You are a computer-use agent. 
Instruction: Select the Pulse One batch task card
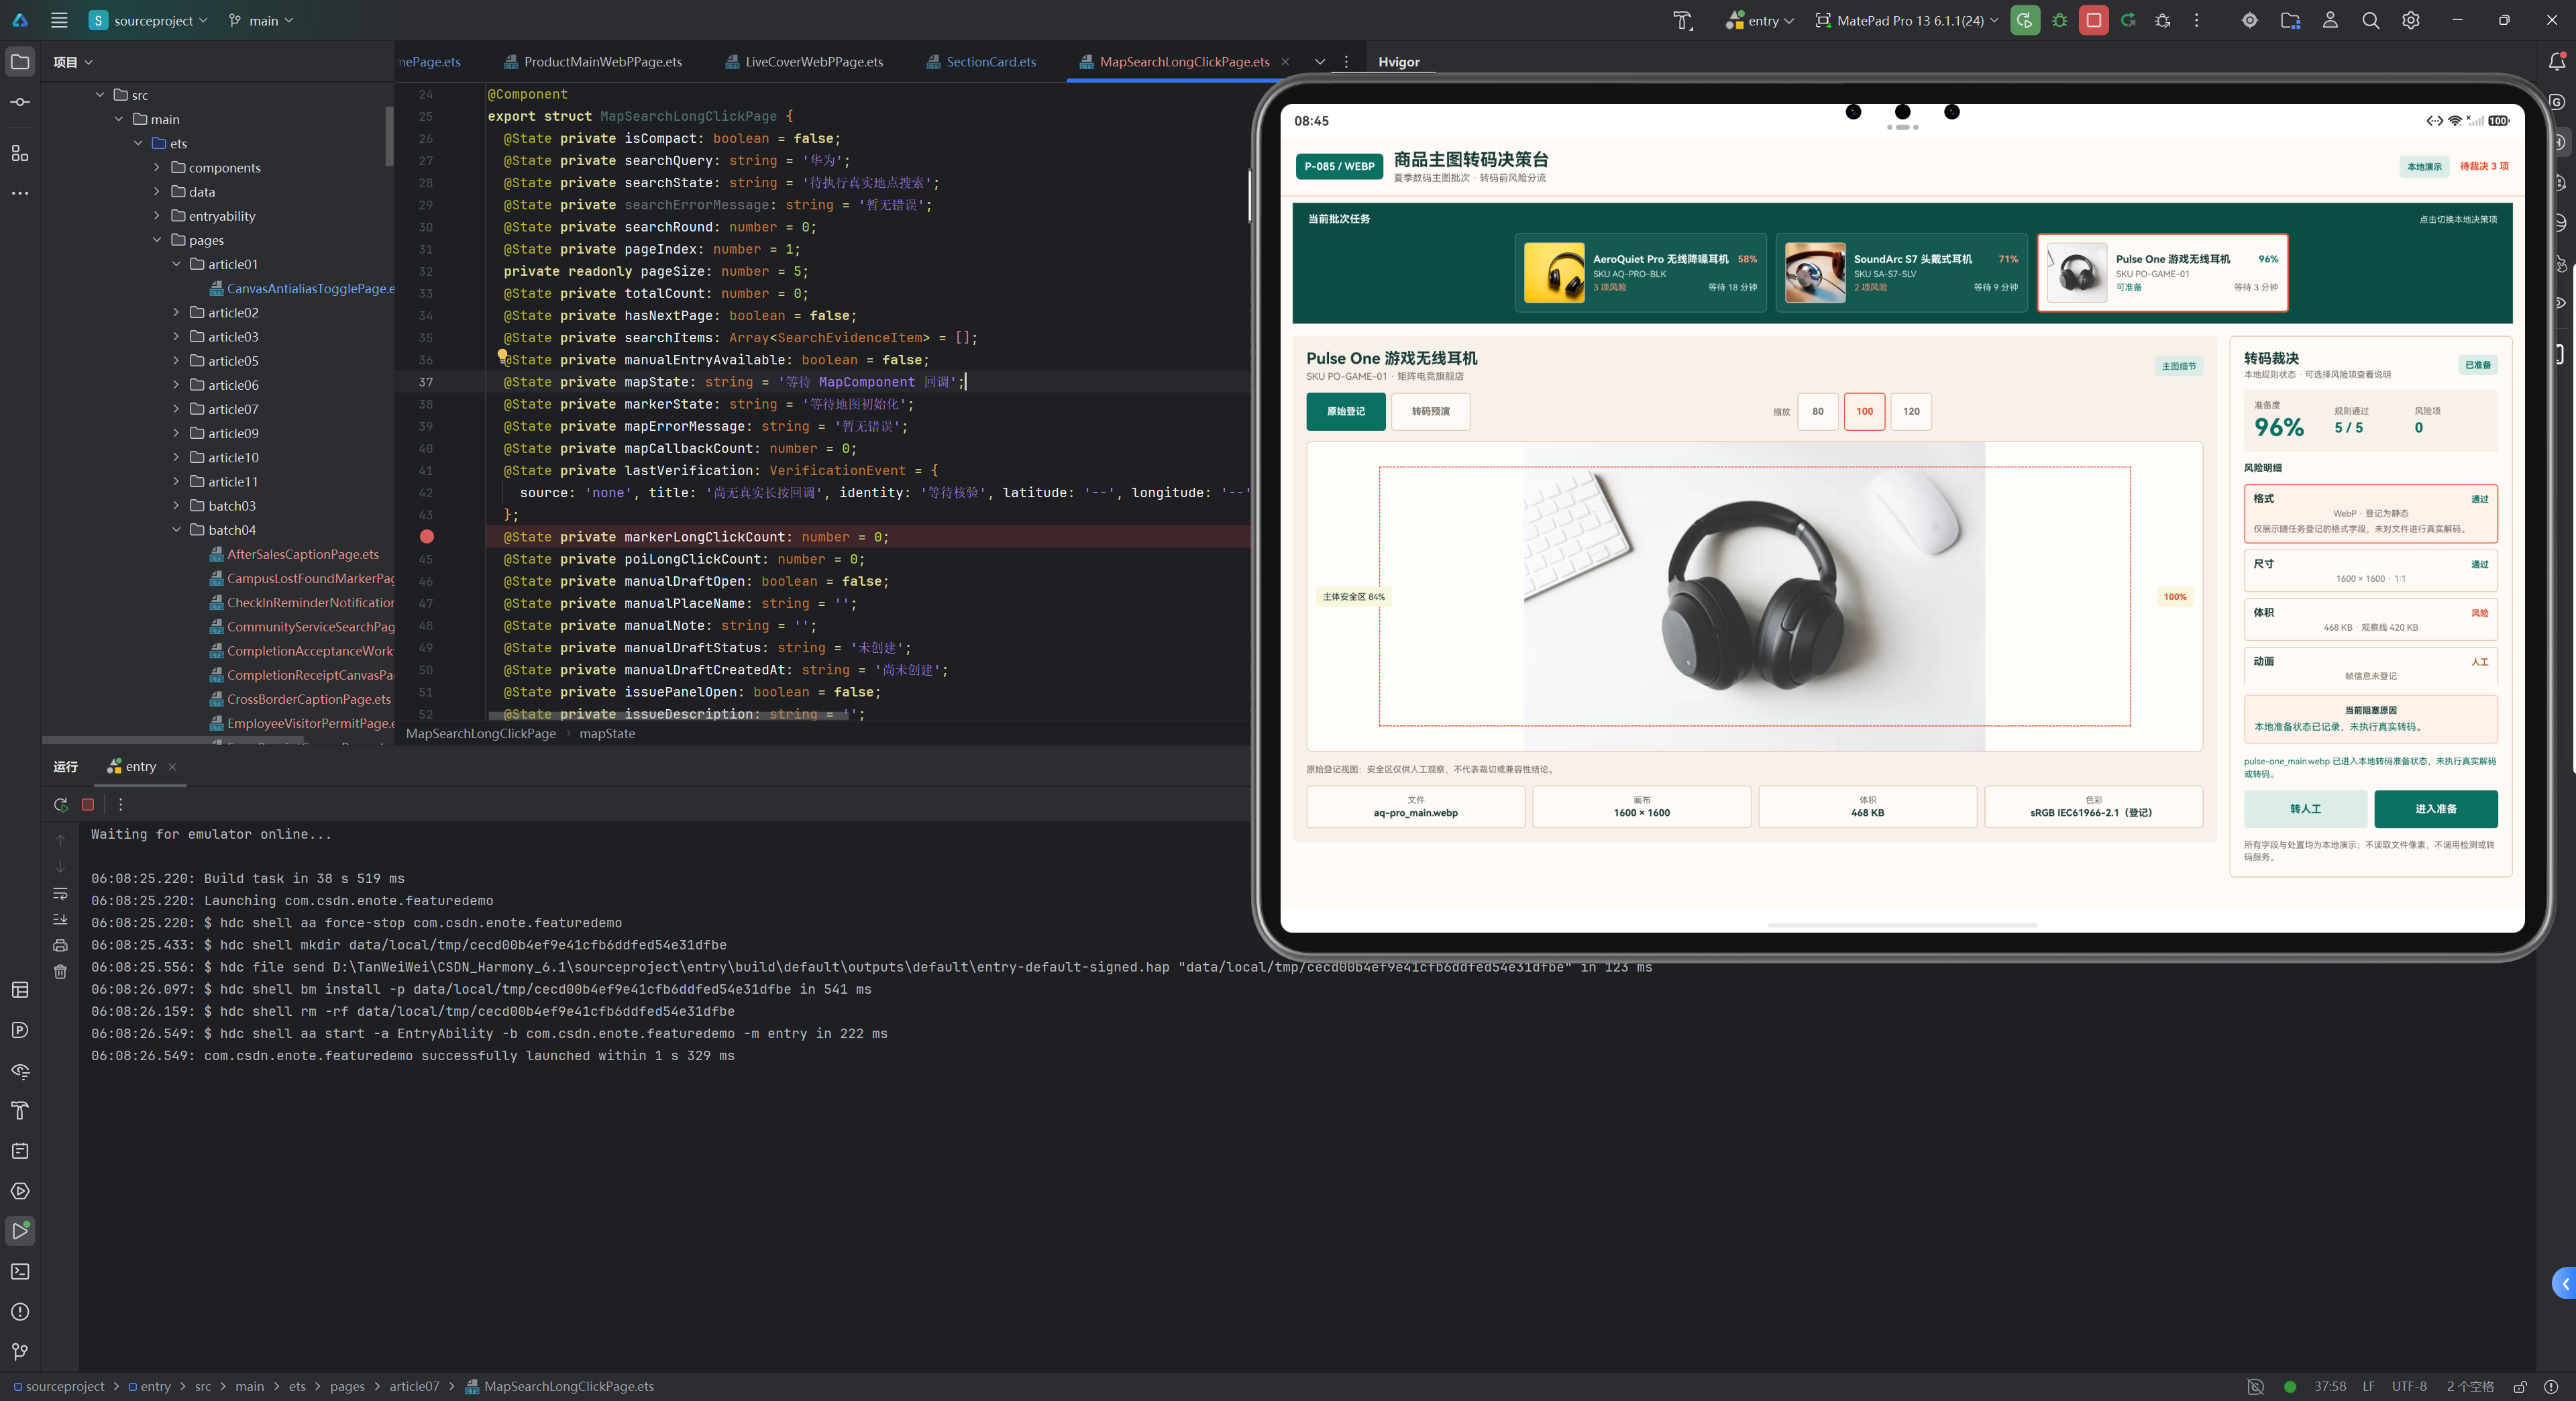[2163, 273]
